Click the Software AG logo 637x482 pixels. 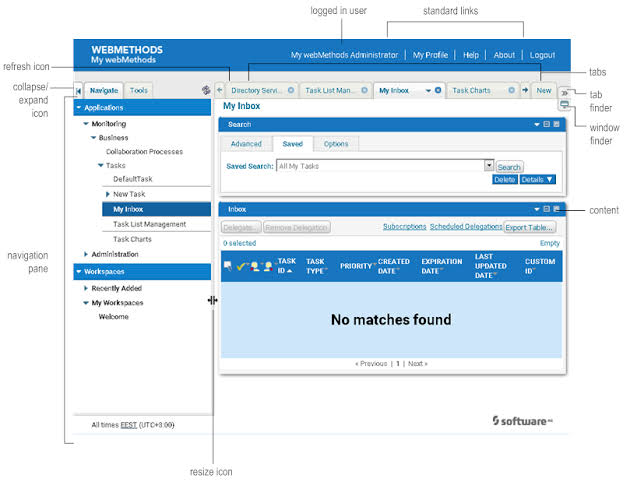tap(522, 421)
